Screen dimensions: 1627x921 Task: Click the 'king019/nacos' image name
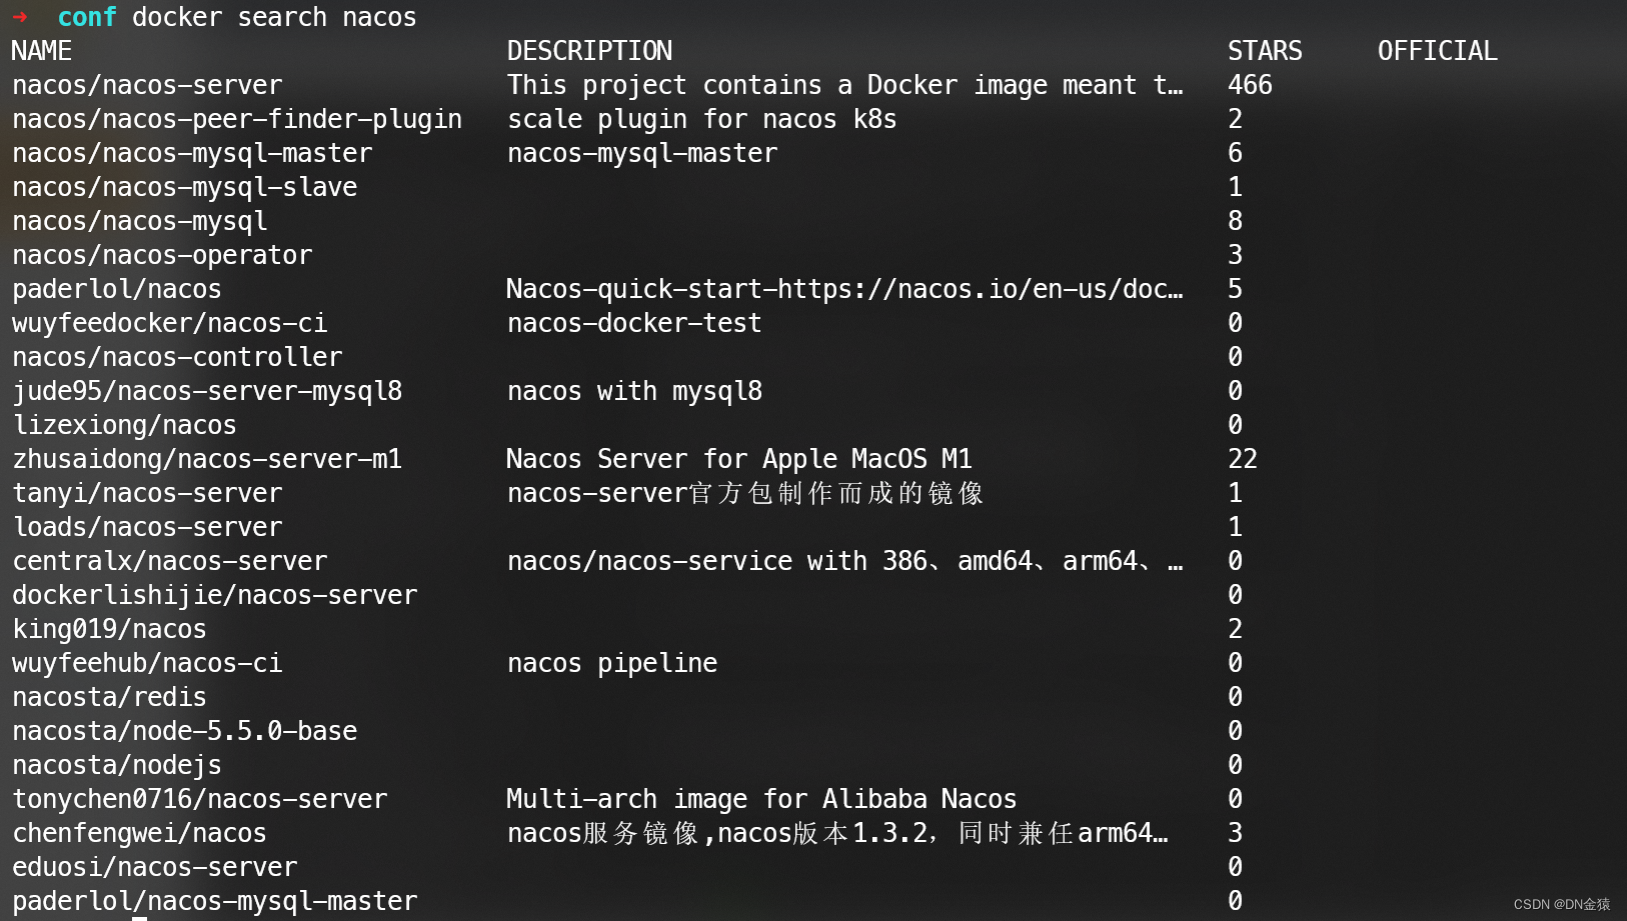(x=110, y=629)
